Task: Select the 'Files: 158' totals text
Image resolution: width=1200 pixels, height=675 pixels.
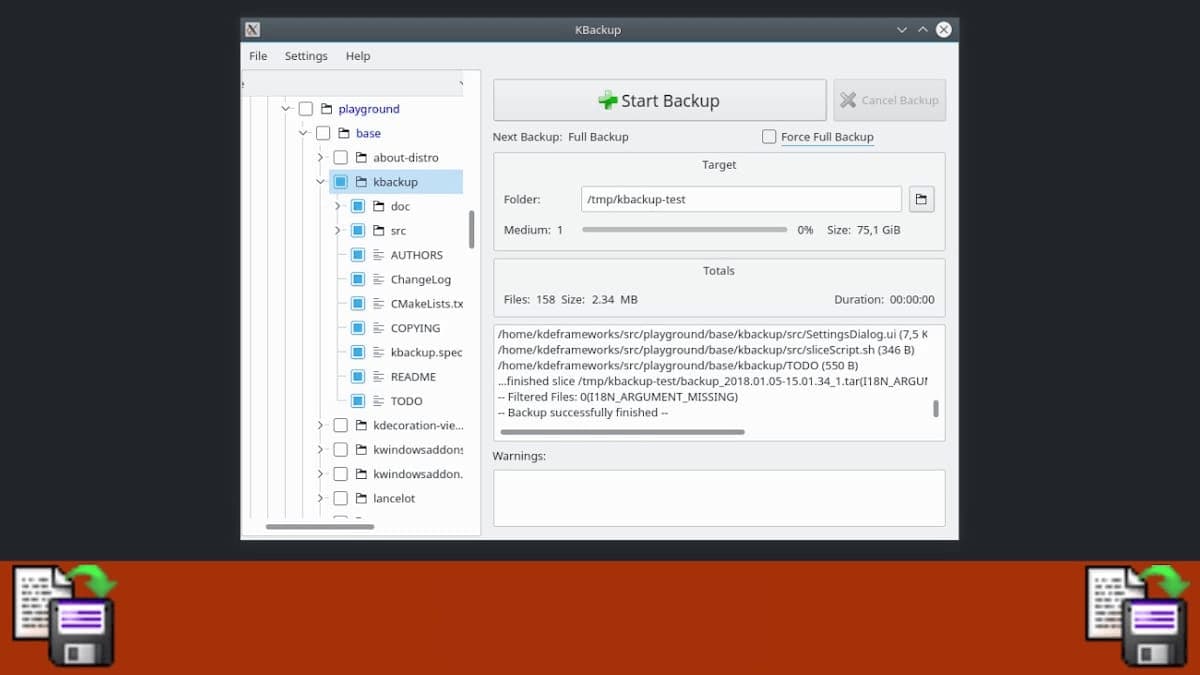Action: coord(529,299)
